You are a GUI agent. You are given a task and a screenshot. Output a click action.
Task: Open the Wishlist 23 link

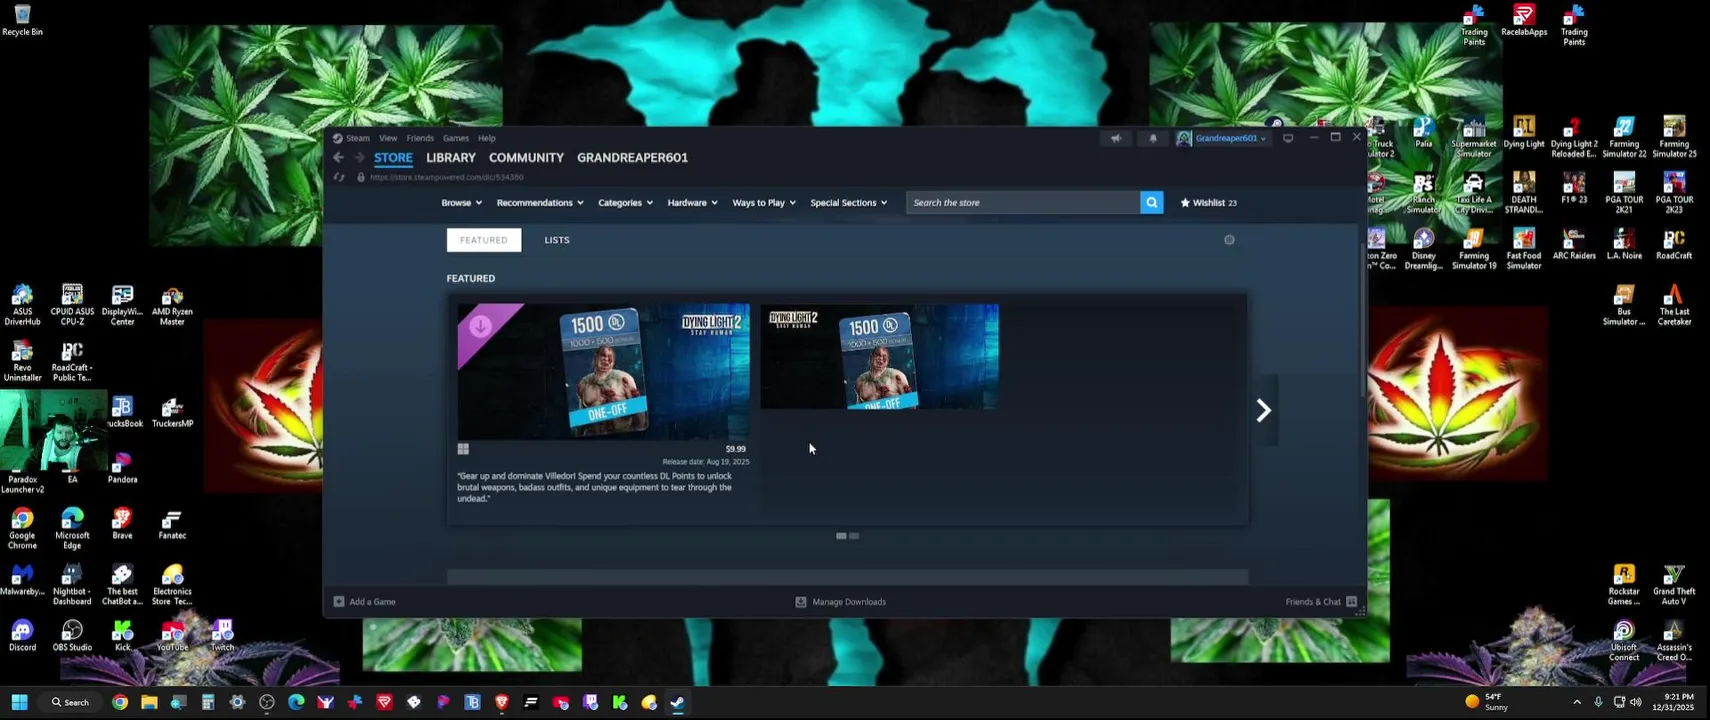(x=1209, y=202)
